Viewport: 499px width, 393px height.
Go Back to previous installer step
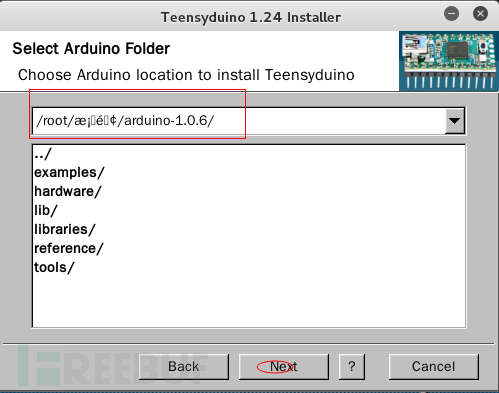click(x=184, y=367)
